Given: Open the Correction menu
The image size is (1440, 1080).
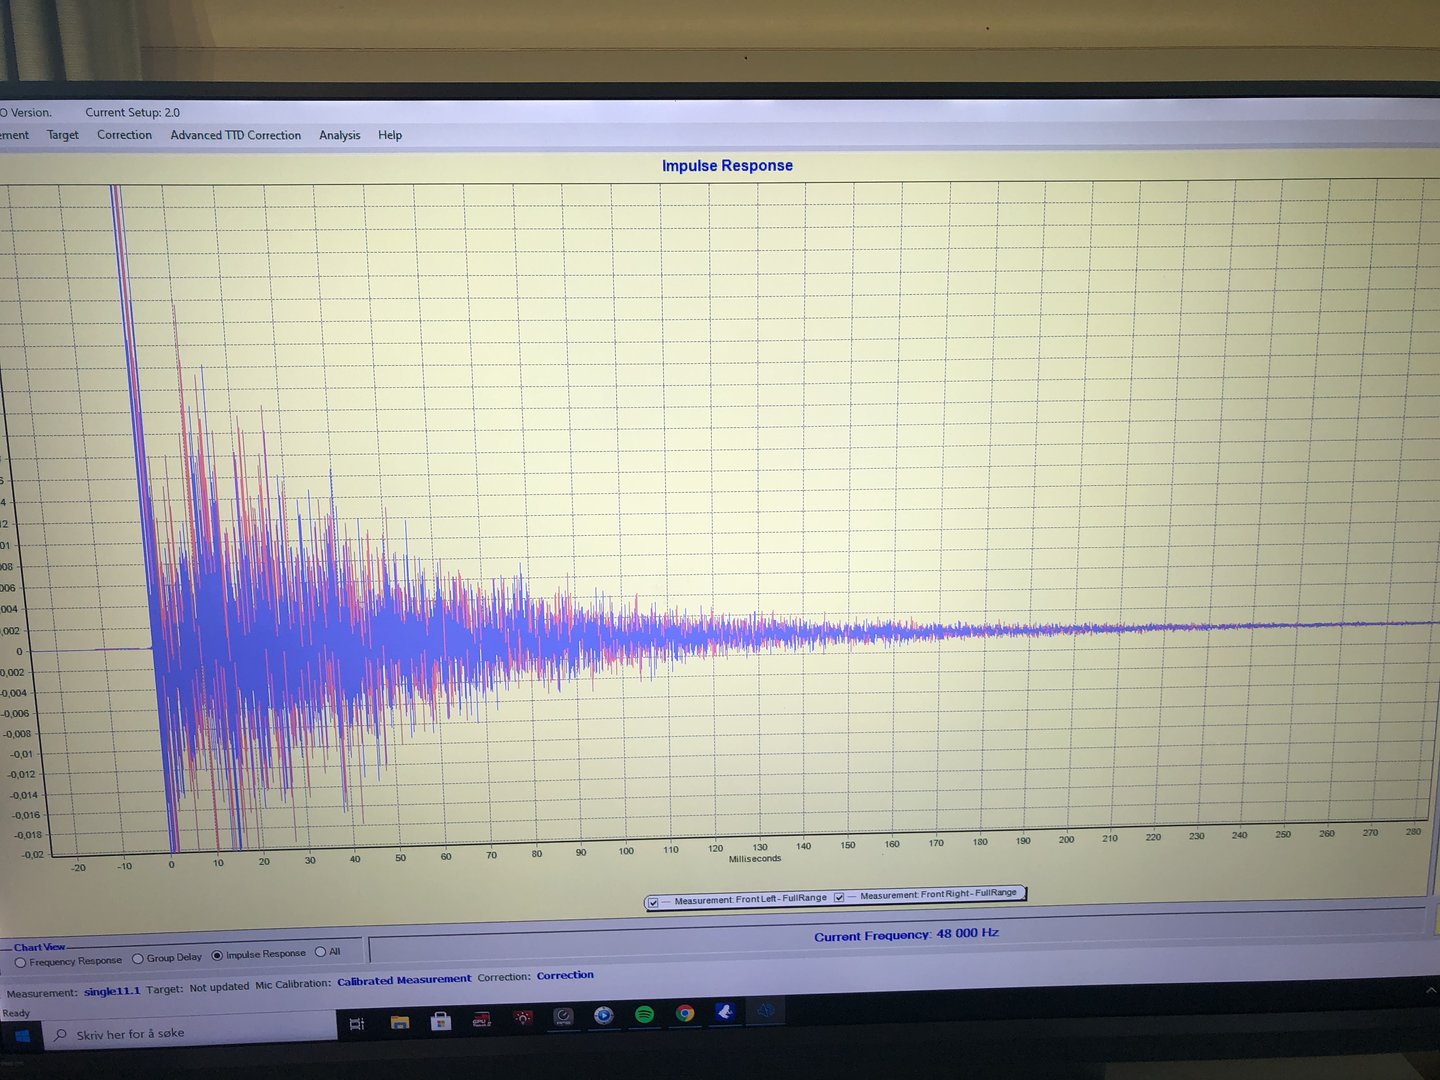Looking at the screenshot, I should coord(124,135).
